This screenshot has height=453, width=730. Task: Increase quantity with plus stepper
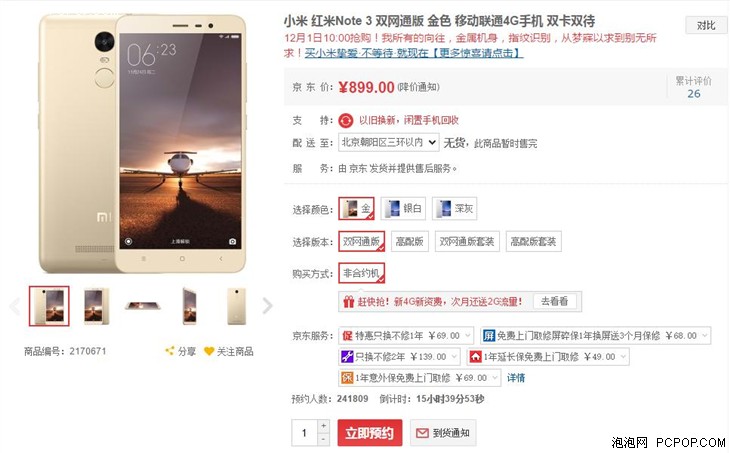(324, 426)
